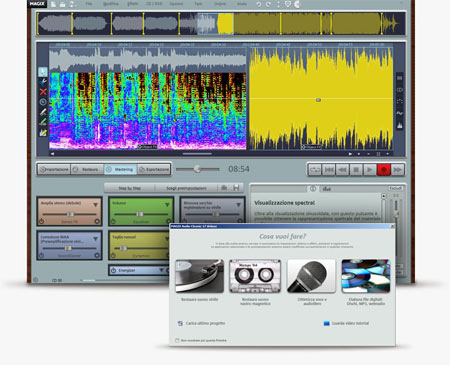
Task: Click the blue RIAA module slider handle
Action: point(68,248)
